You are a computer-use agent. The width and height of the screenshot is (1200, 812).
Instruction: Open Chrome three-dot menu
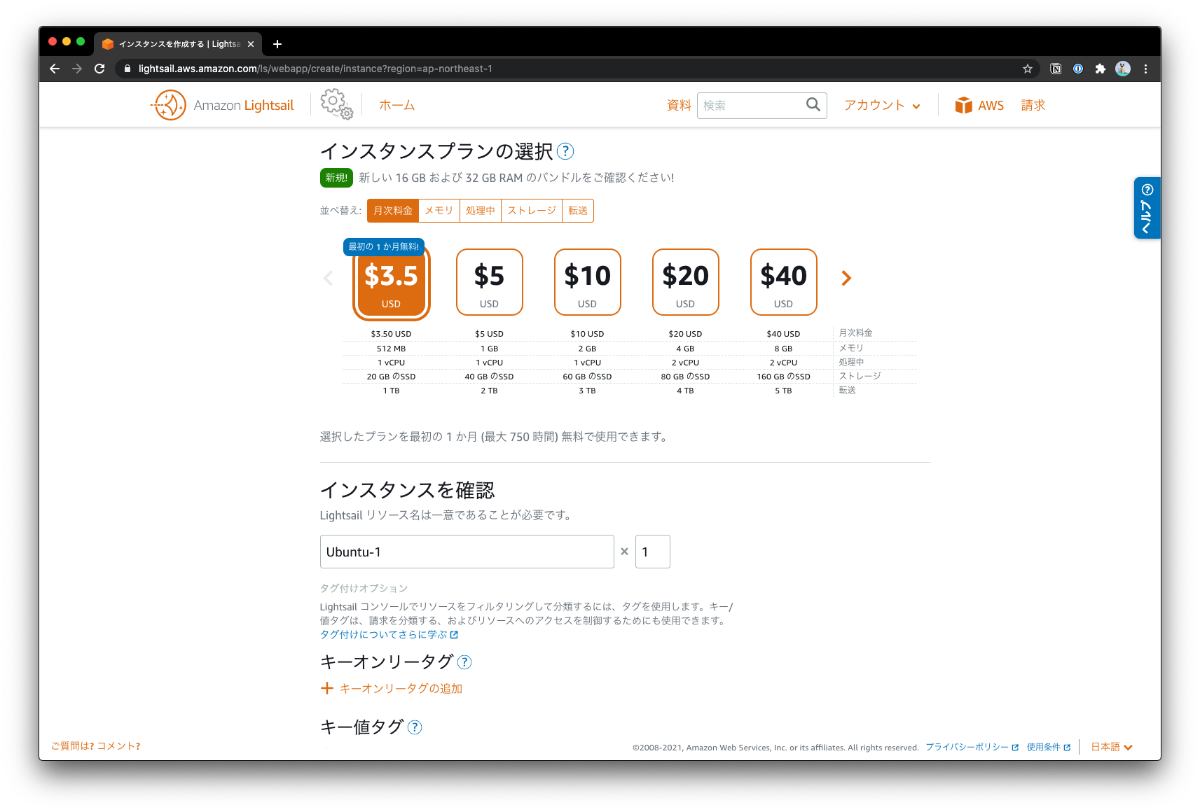[1146, 69]
